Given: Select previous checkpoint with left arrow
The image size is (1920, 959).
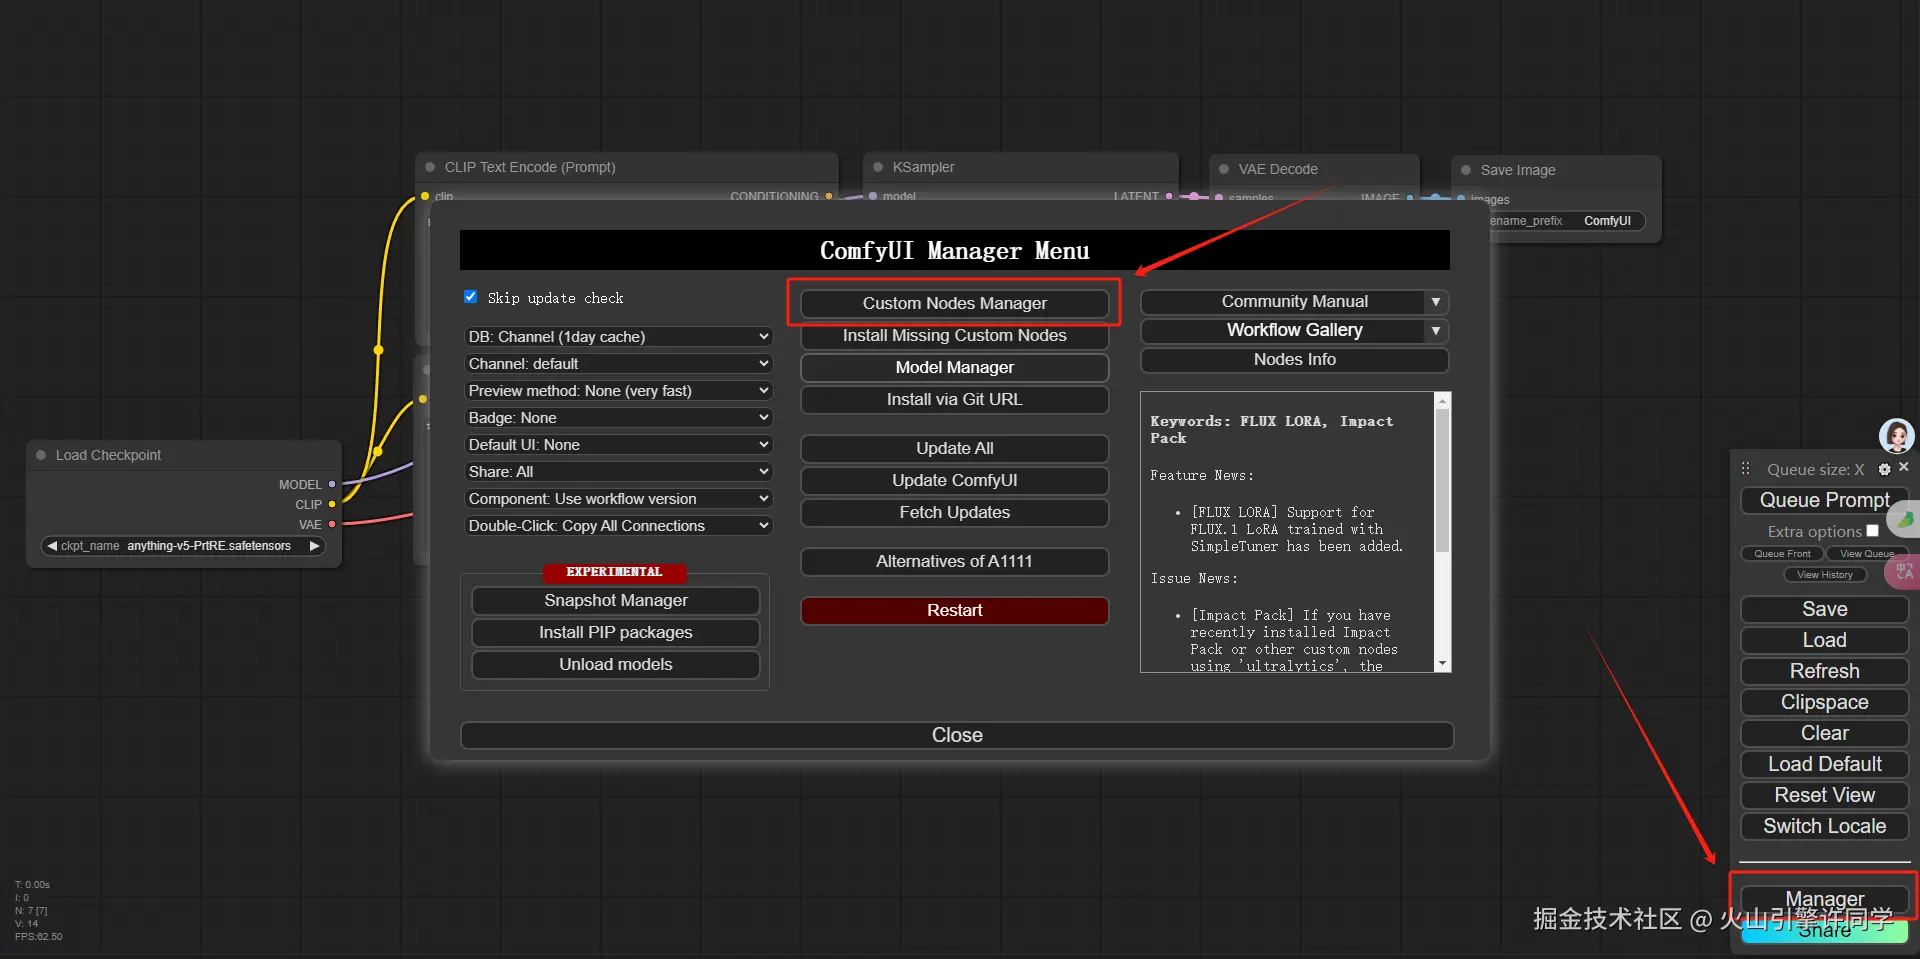Looking at the screenshot, I should (52, 546).
